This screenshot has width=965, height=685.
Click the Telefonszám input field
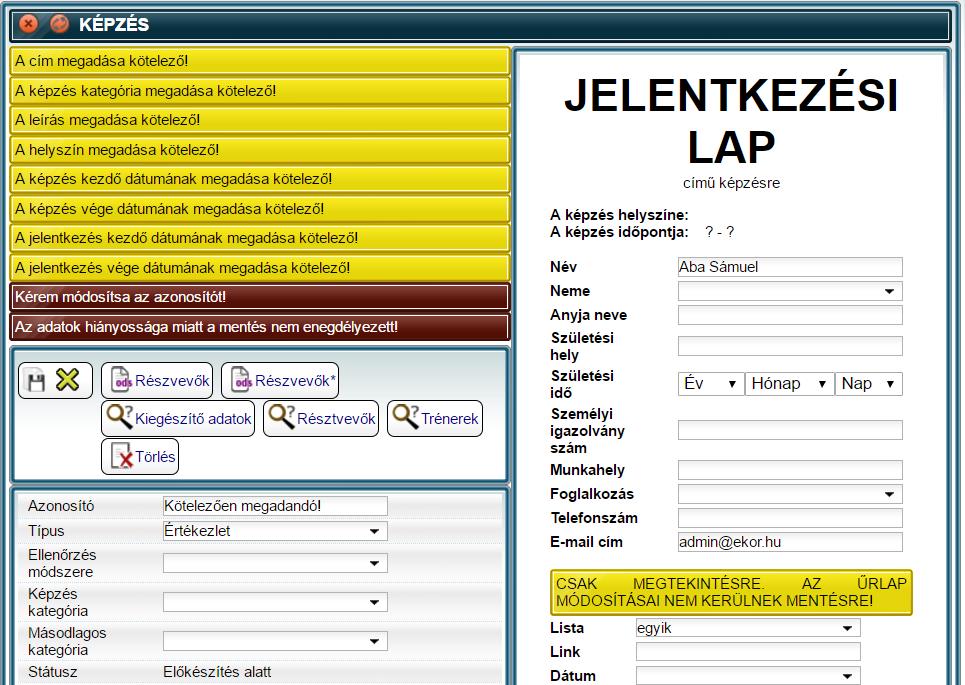790,518
